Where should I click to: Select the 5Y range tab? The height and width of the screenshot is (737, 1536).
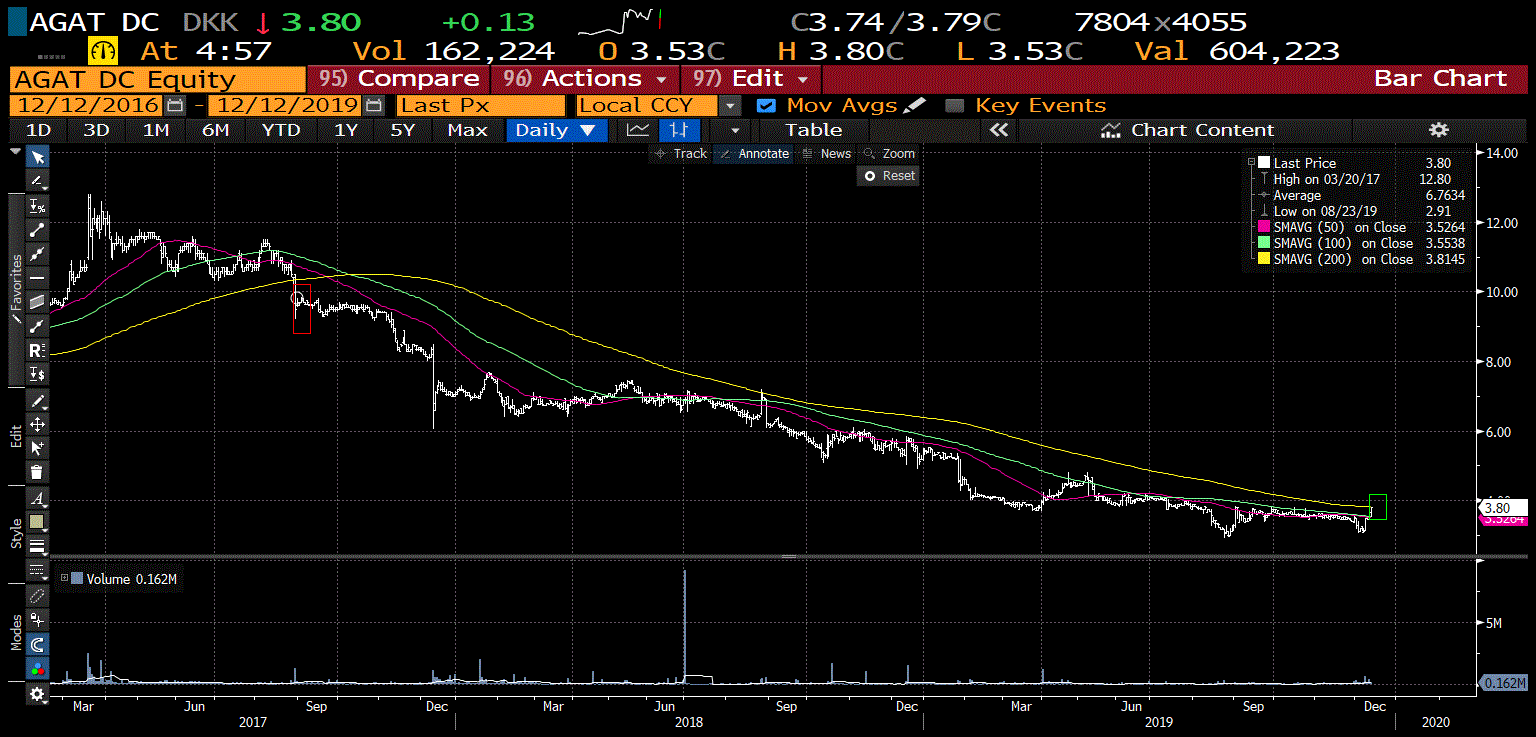tap(402, 130)
